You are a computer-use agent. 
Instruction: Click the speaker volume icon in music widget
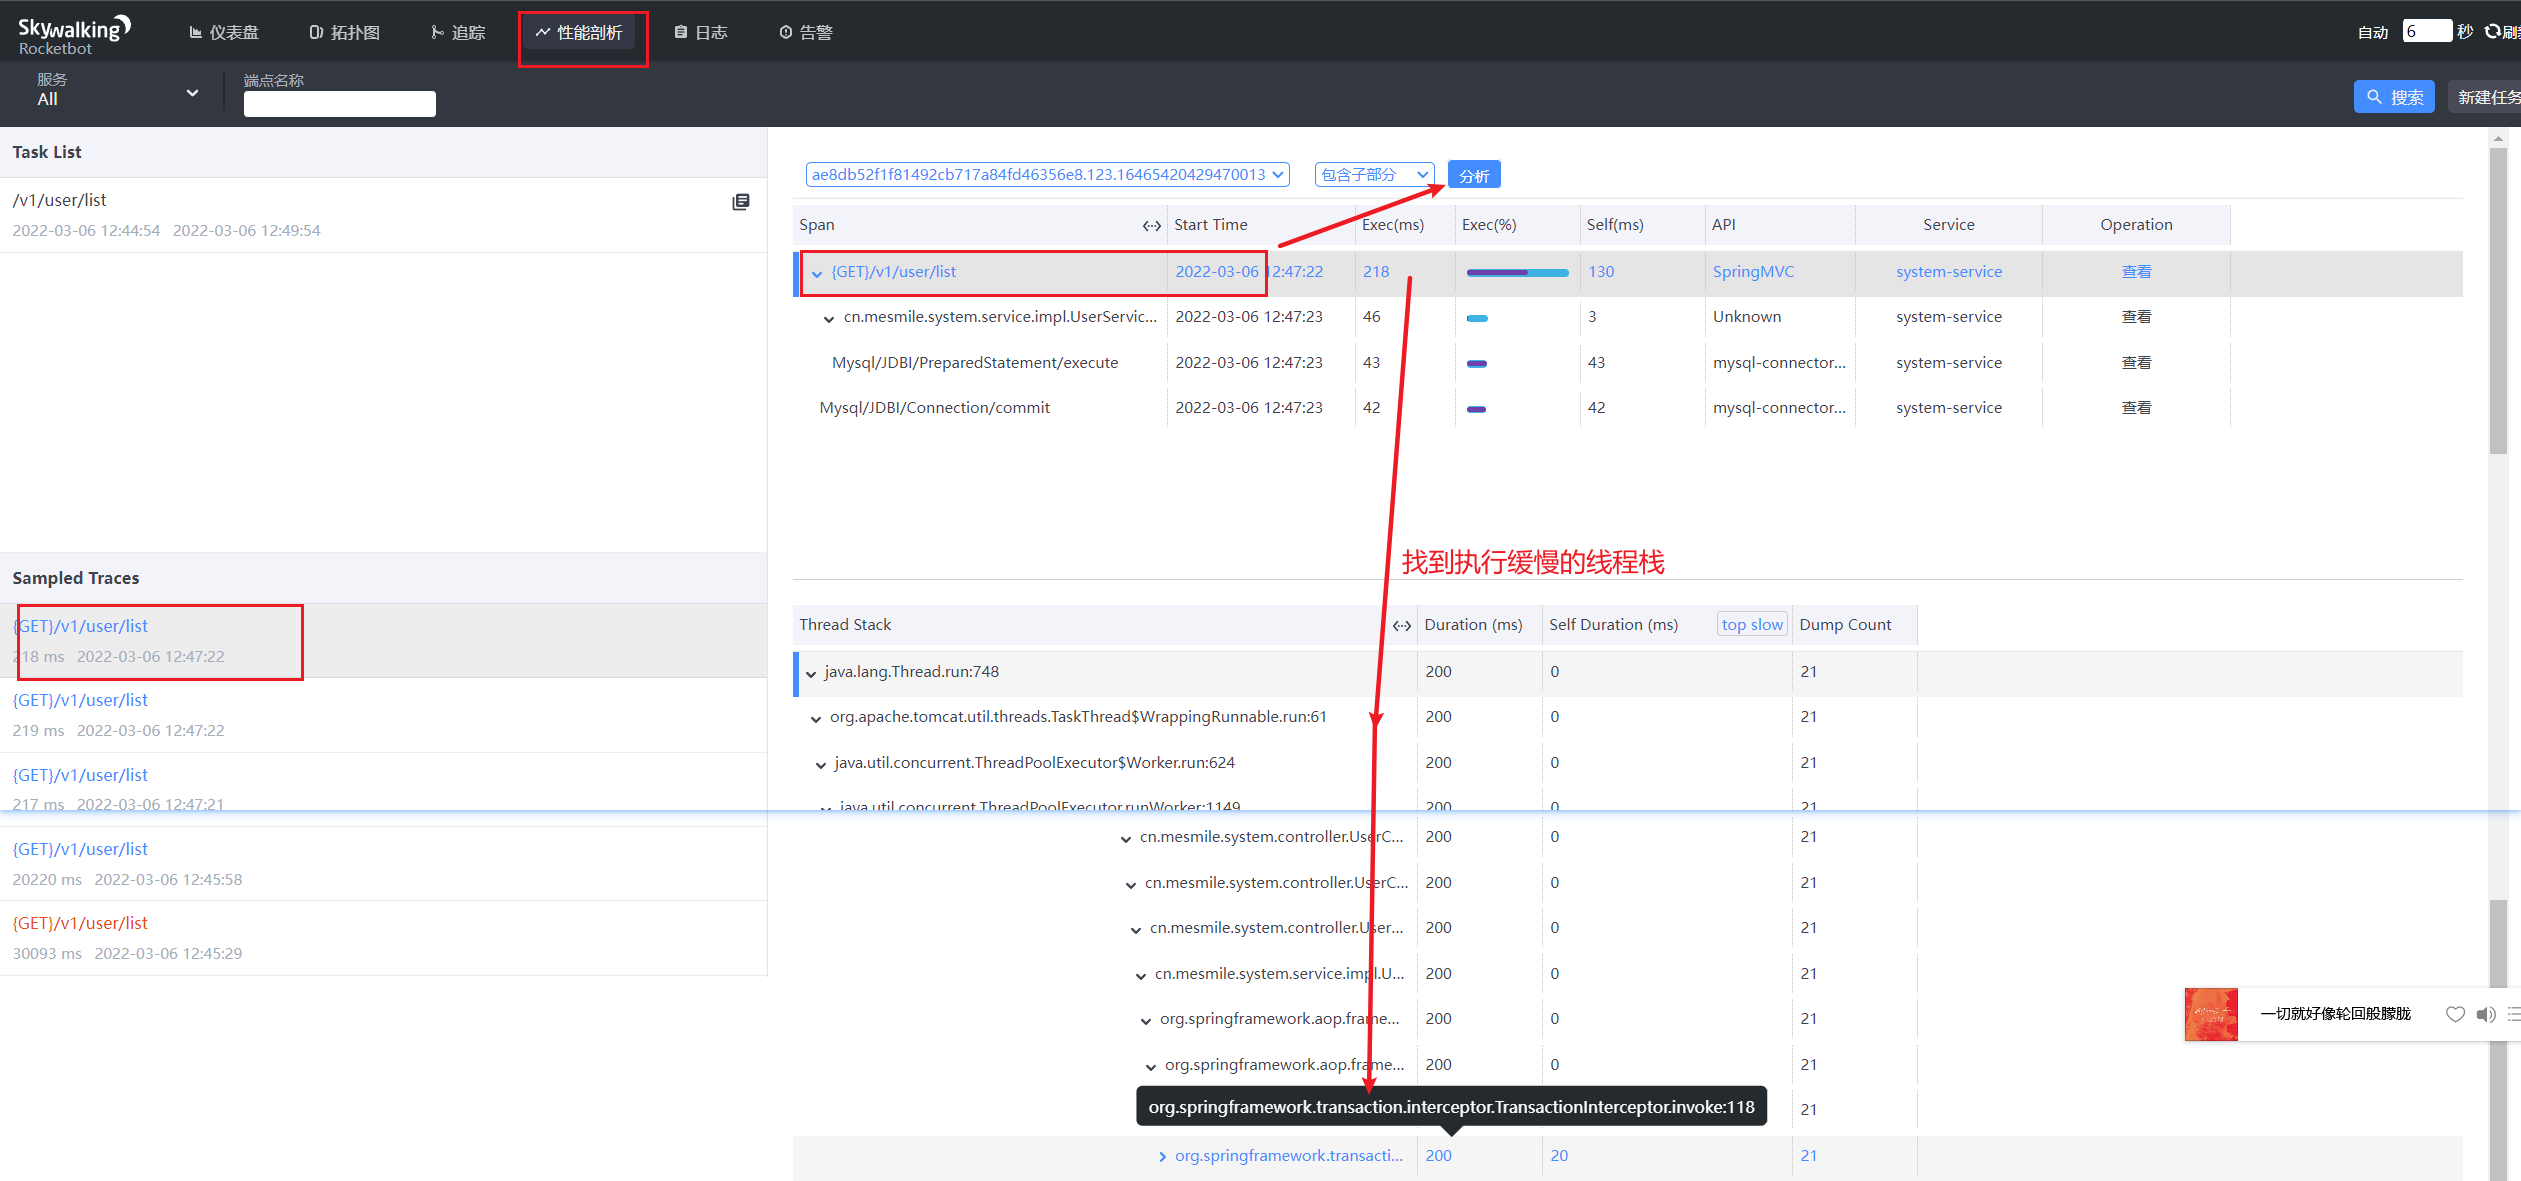(x=2485, y=1014)
